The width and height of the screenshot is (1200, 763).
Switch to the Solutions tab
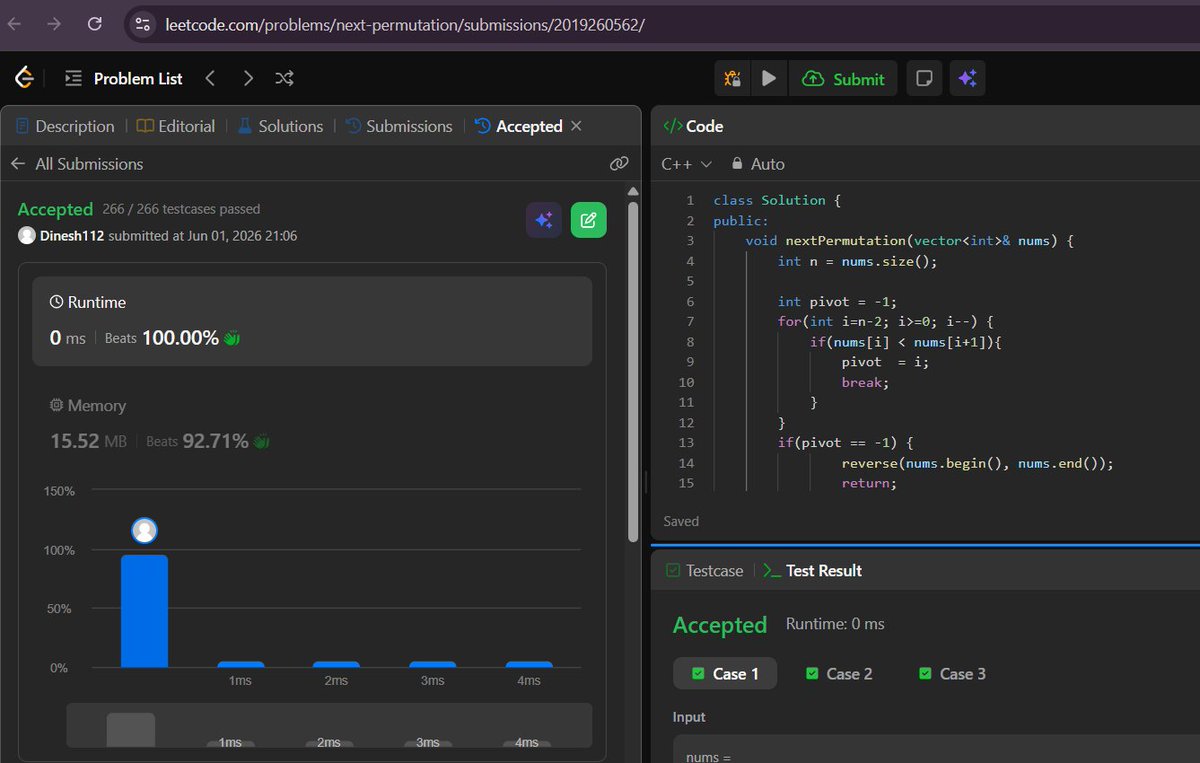(280, 126)
